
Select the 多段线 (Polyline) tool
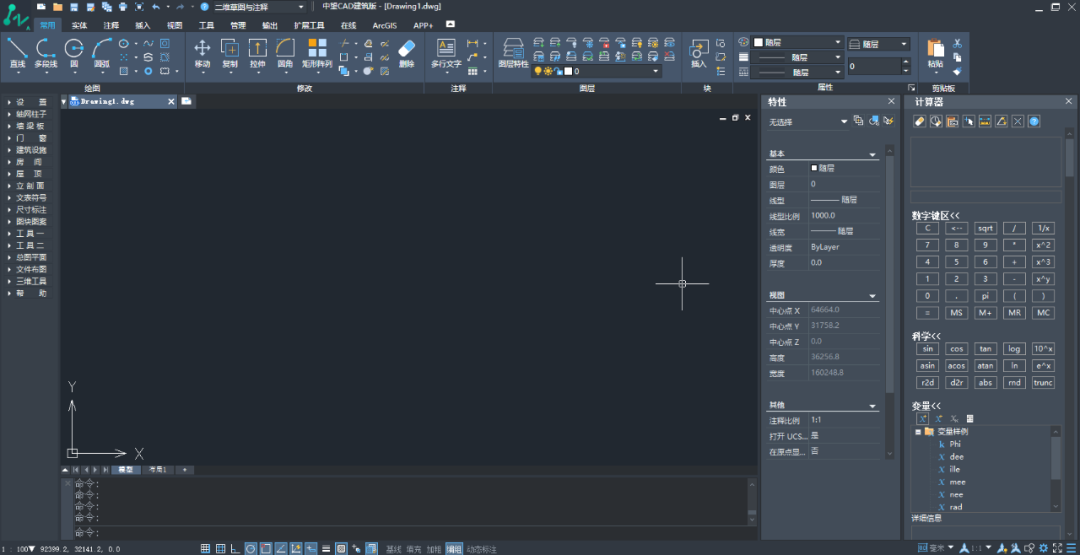(x=46, y=52)
